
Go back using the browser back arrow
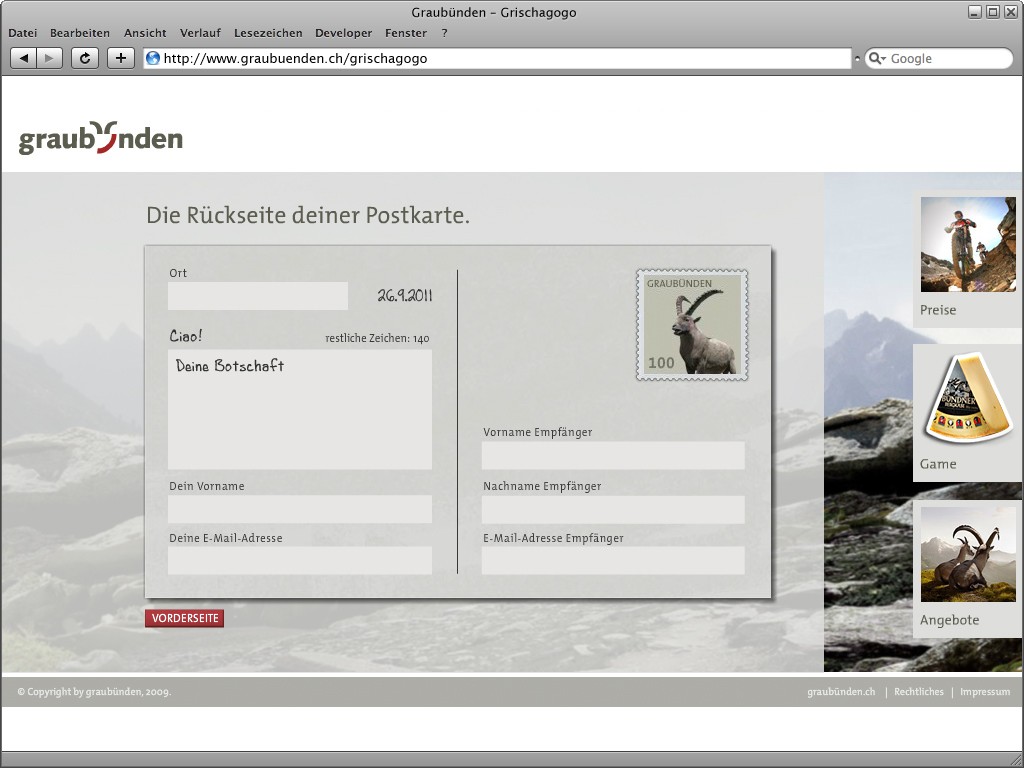[24, 58]
